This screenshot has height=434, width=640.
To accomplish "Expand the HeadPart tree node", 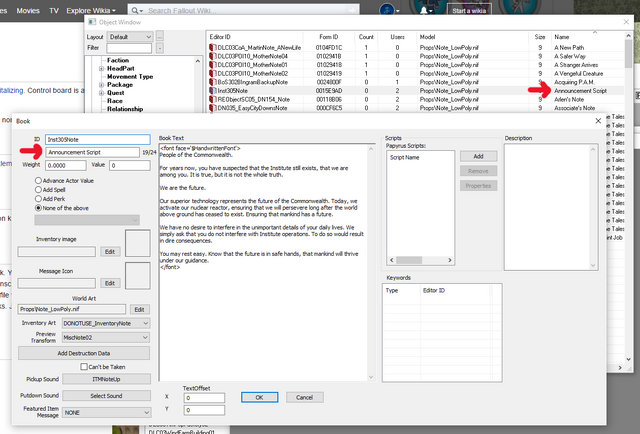I will 101,69.
